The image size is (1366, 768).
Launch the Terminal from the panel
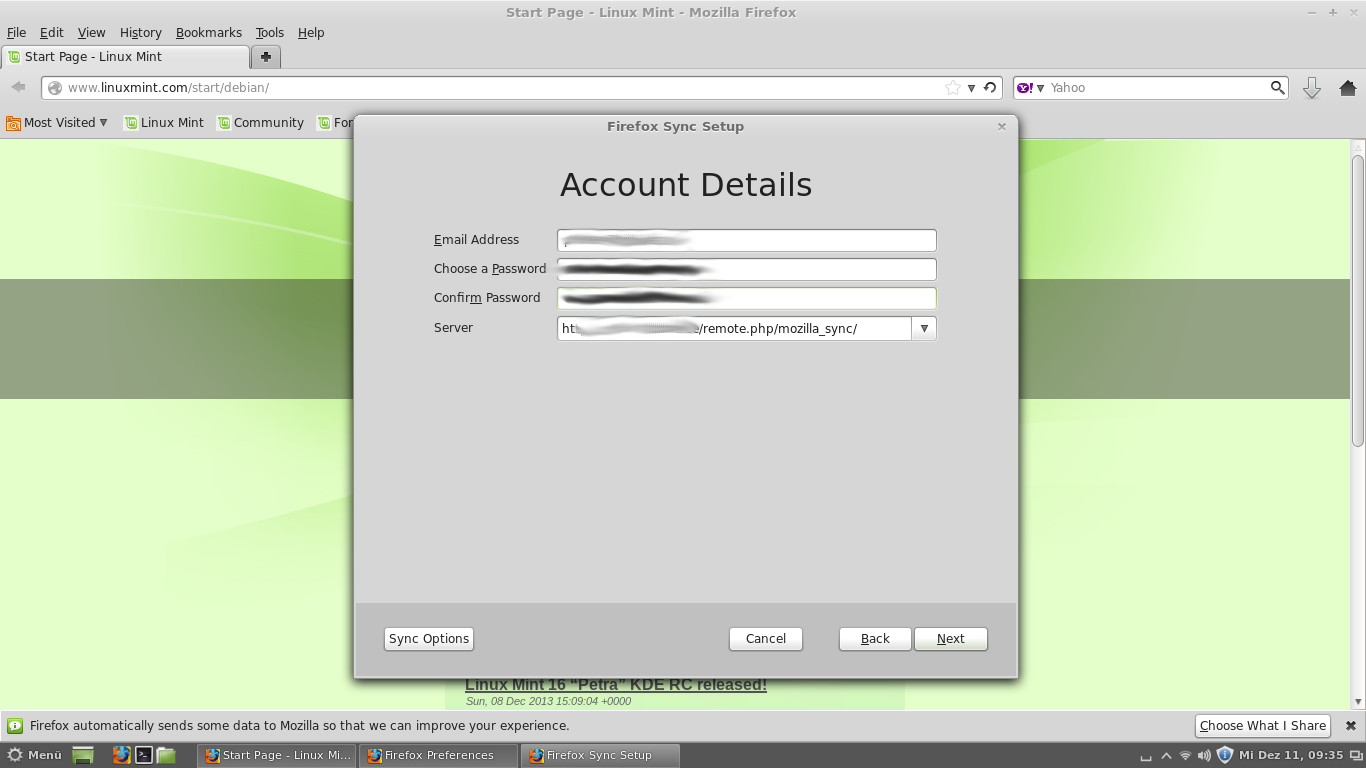[x=144, y=755]
